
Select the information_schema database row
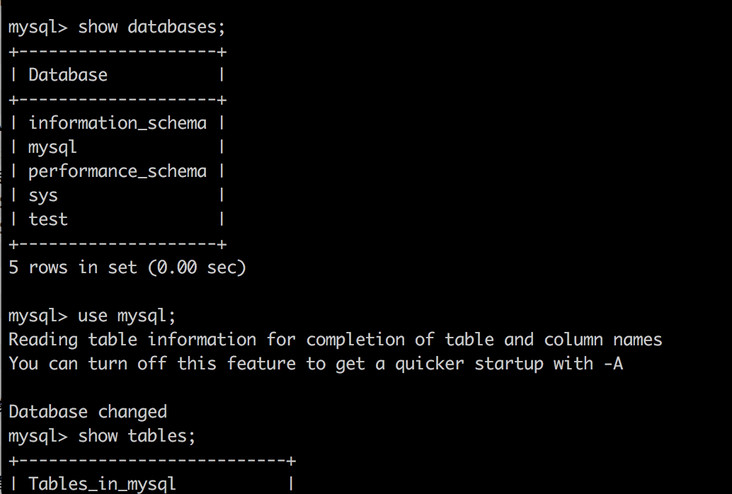[117, 123]
